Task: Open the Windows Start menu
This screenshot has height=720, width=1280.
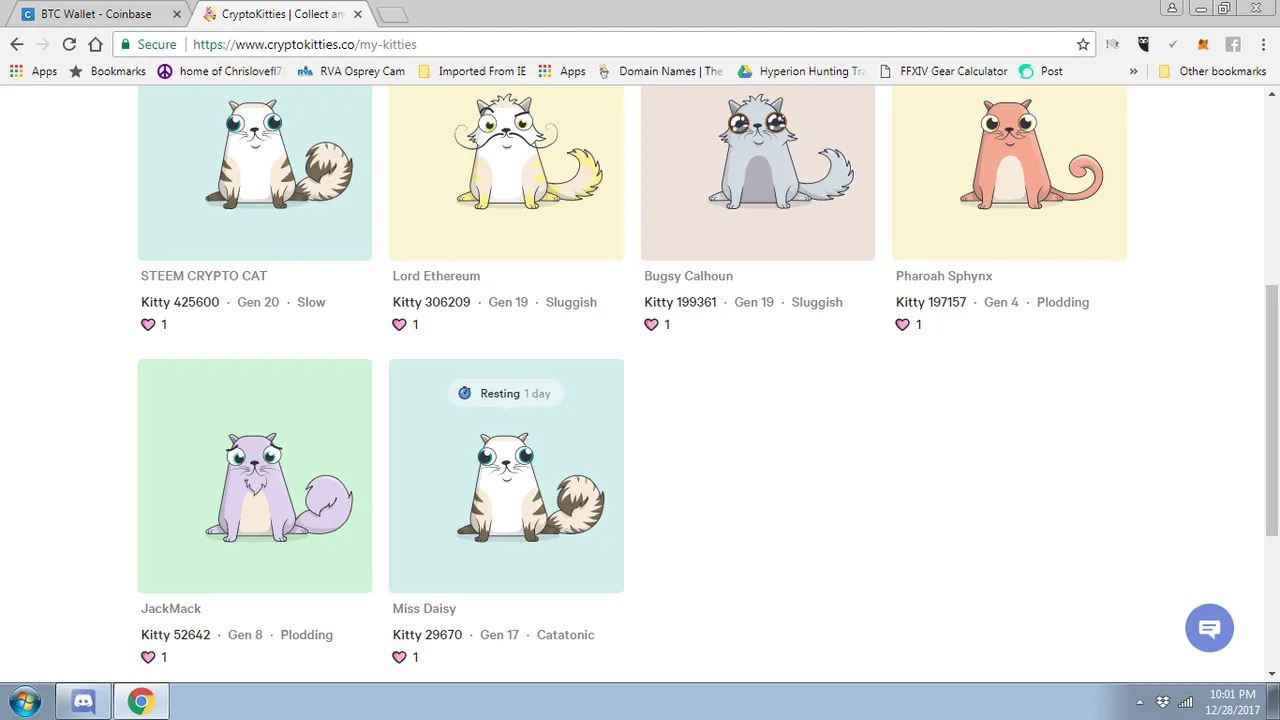Action: point(25,701)
